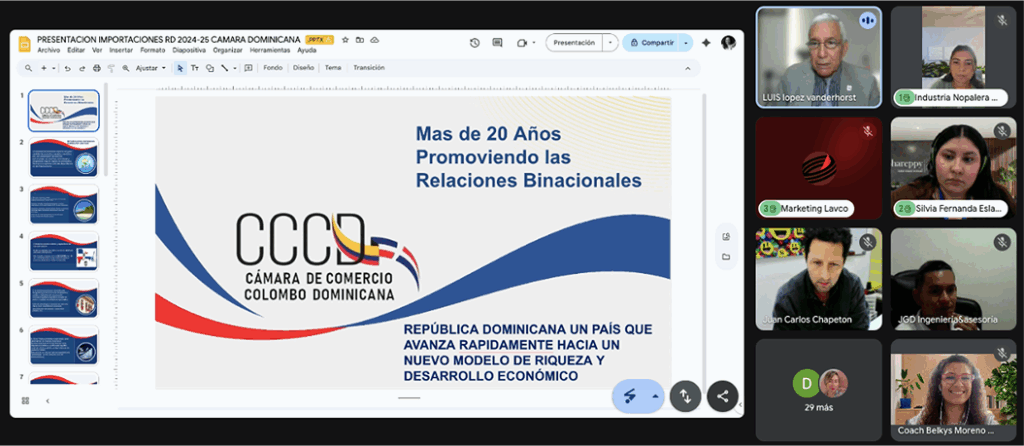Viewport: 1024px width, 446px height.
Task: Open the Editar menu
Action: [76, 50]
